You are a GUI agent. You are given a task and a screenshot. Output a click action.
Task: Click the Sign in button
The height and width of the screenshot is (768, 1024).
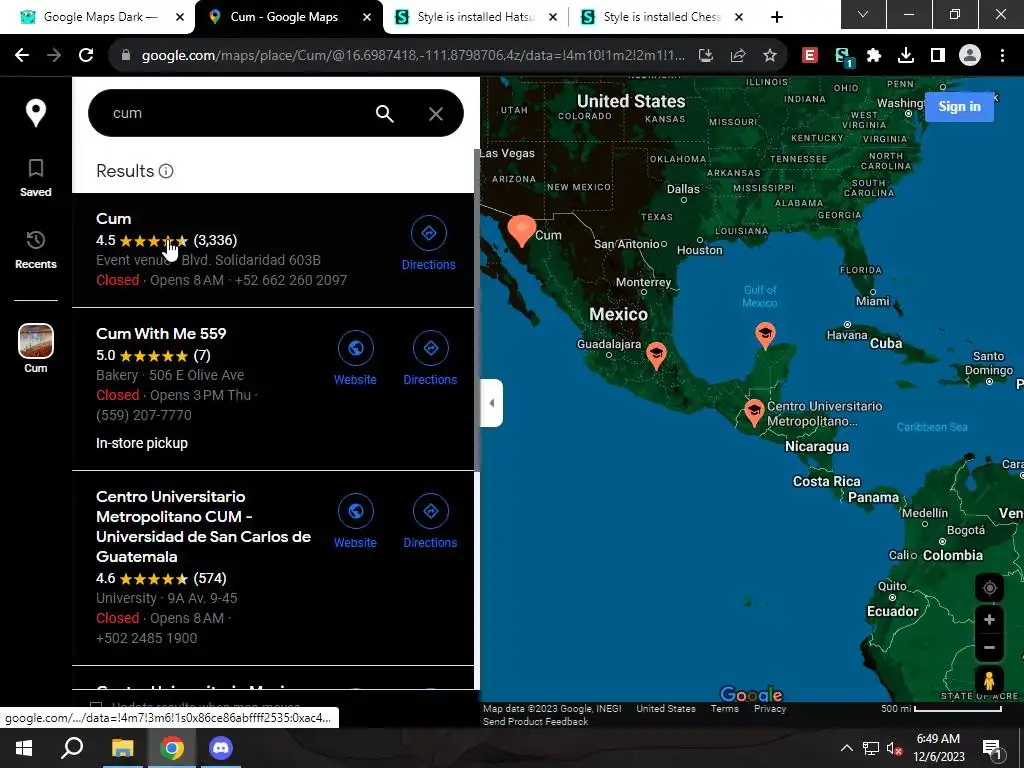coord(959,106)
